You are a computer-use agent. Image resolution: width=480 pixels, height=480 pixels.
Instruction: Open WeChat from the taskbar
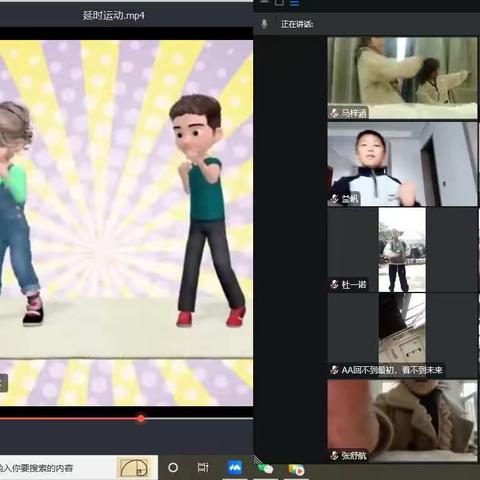click(265, 468)
